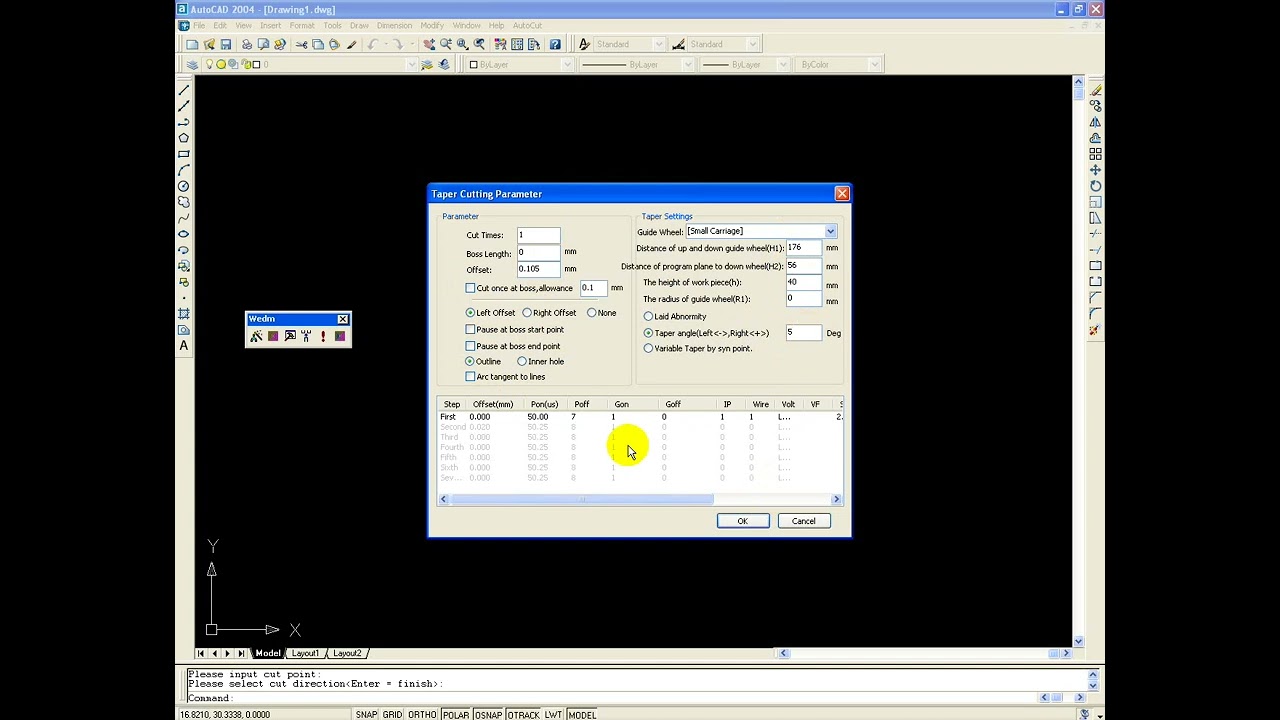Enable Arc tangent to lines option
This screenshot has height=720, width=1280.
point(470,377)
